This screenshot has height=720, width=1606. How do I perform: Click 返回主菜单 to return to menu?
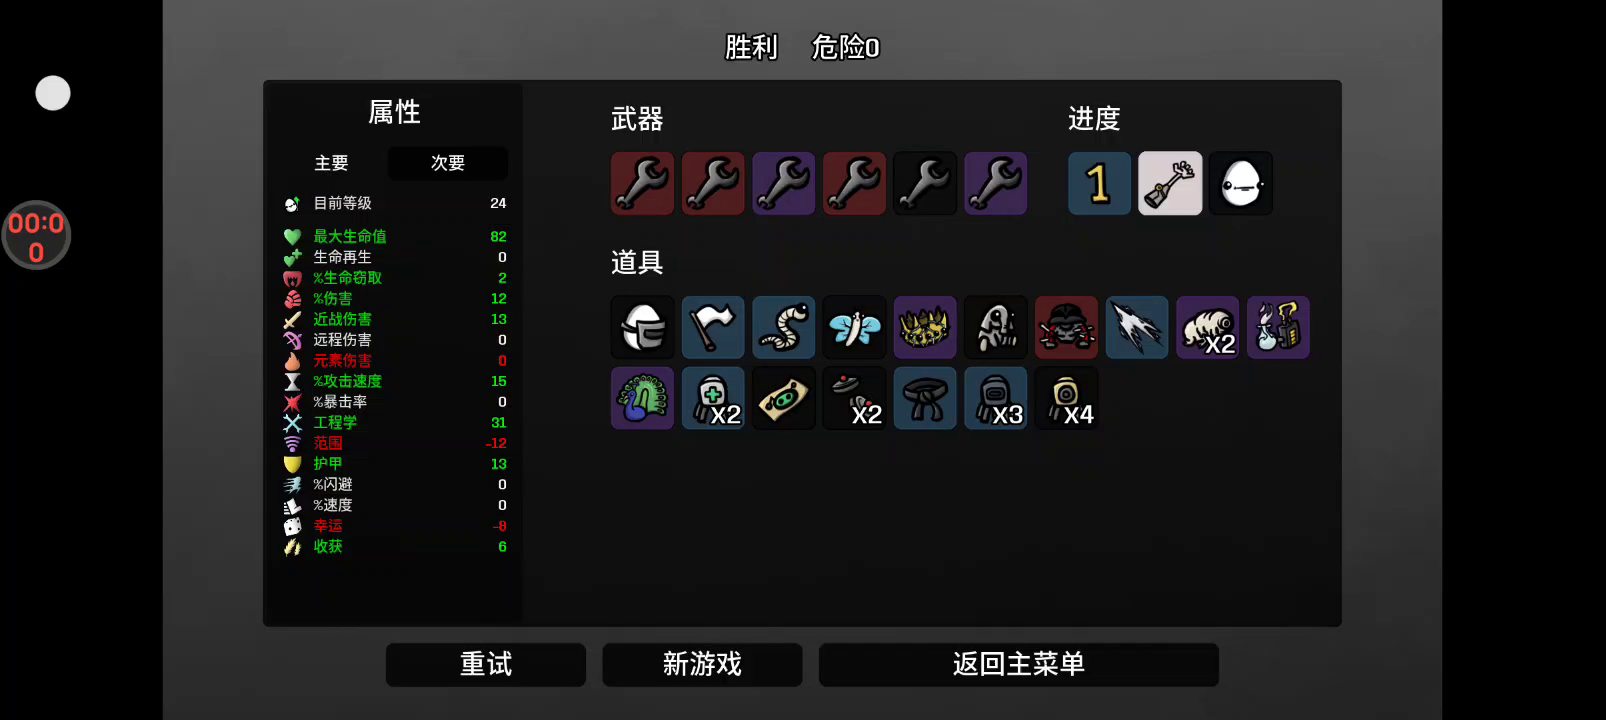point(1018,664)
